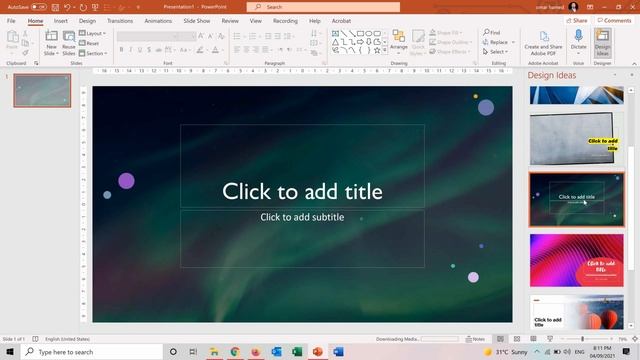Open the Design Ideas pane options dropdown

615,75
